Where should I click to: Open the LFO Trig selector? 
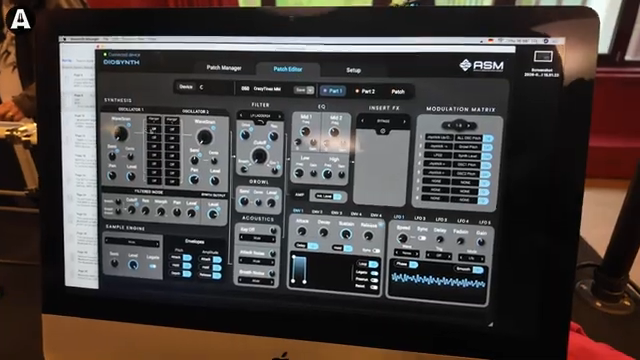tap(439, 256)
